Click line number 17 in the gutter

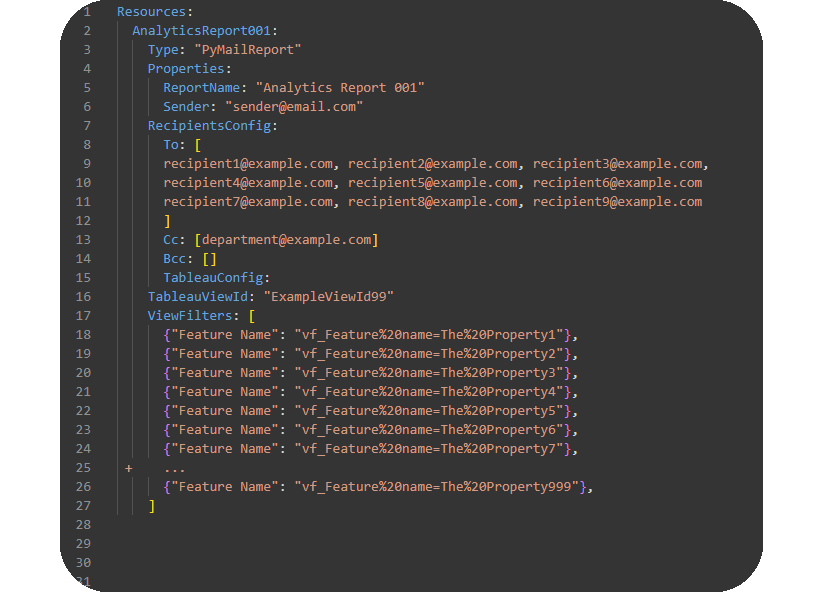coord(83,315)
